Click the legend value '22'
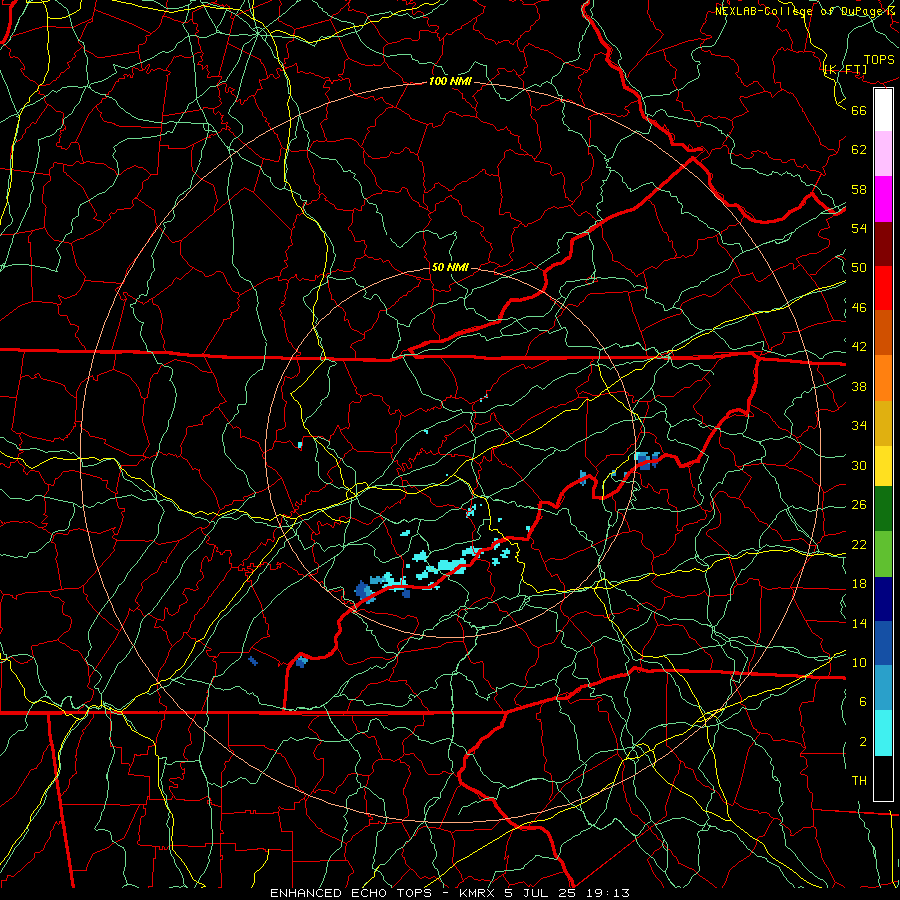The width and height of the screenshot is (900, 900). pos(859,544)
